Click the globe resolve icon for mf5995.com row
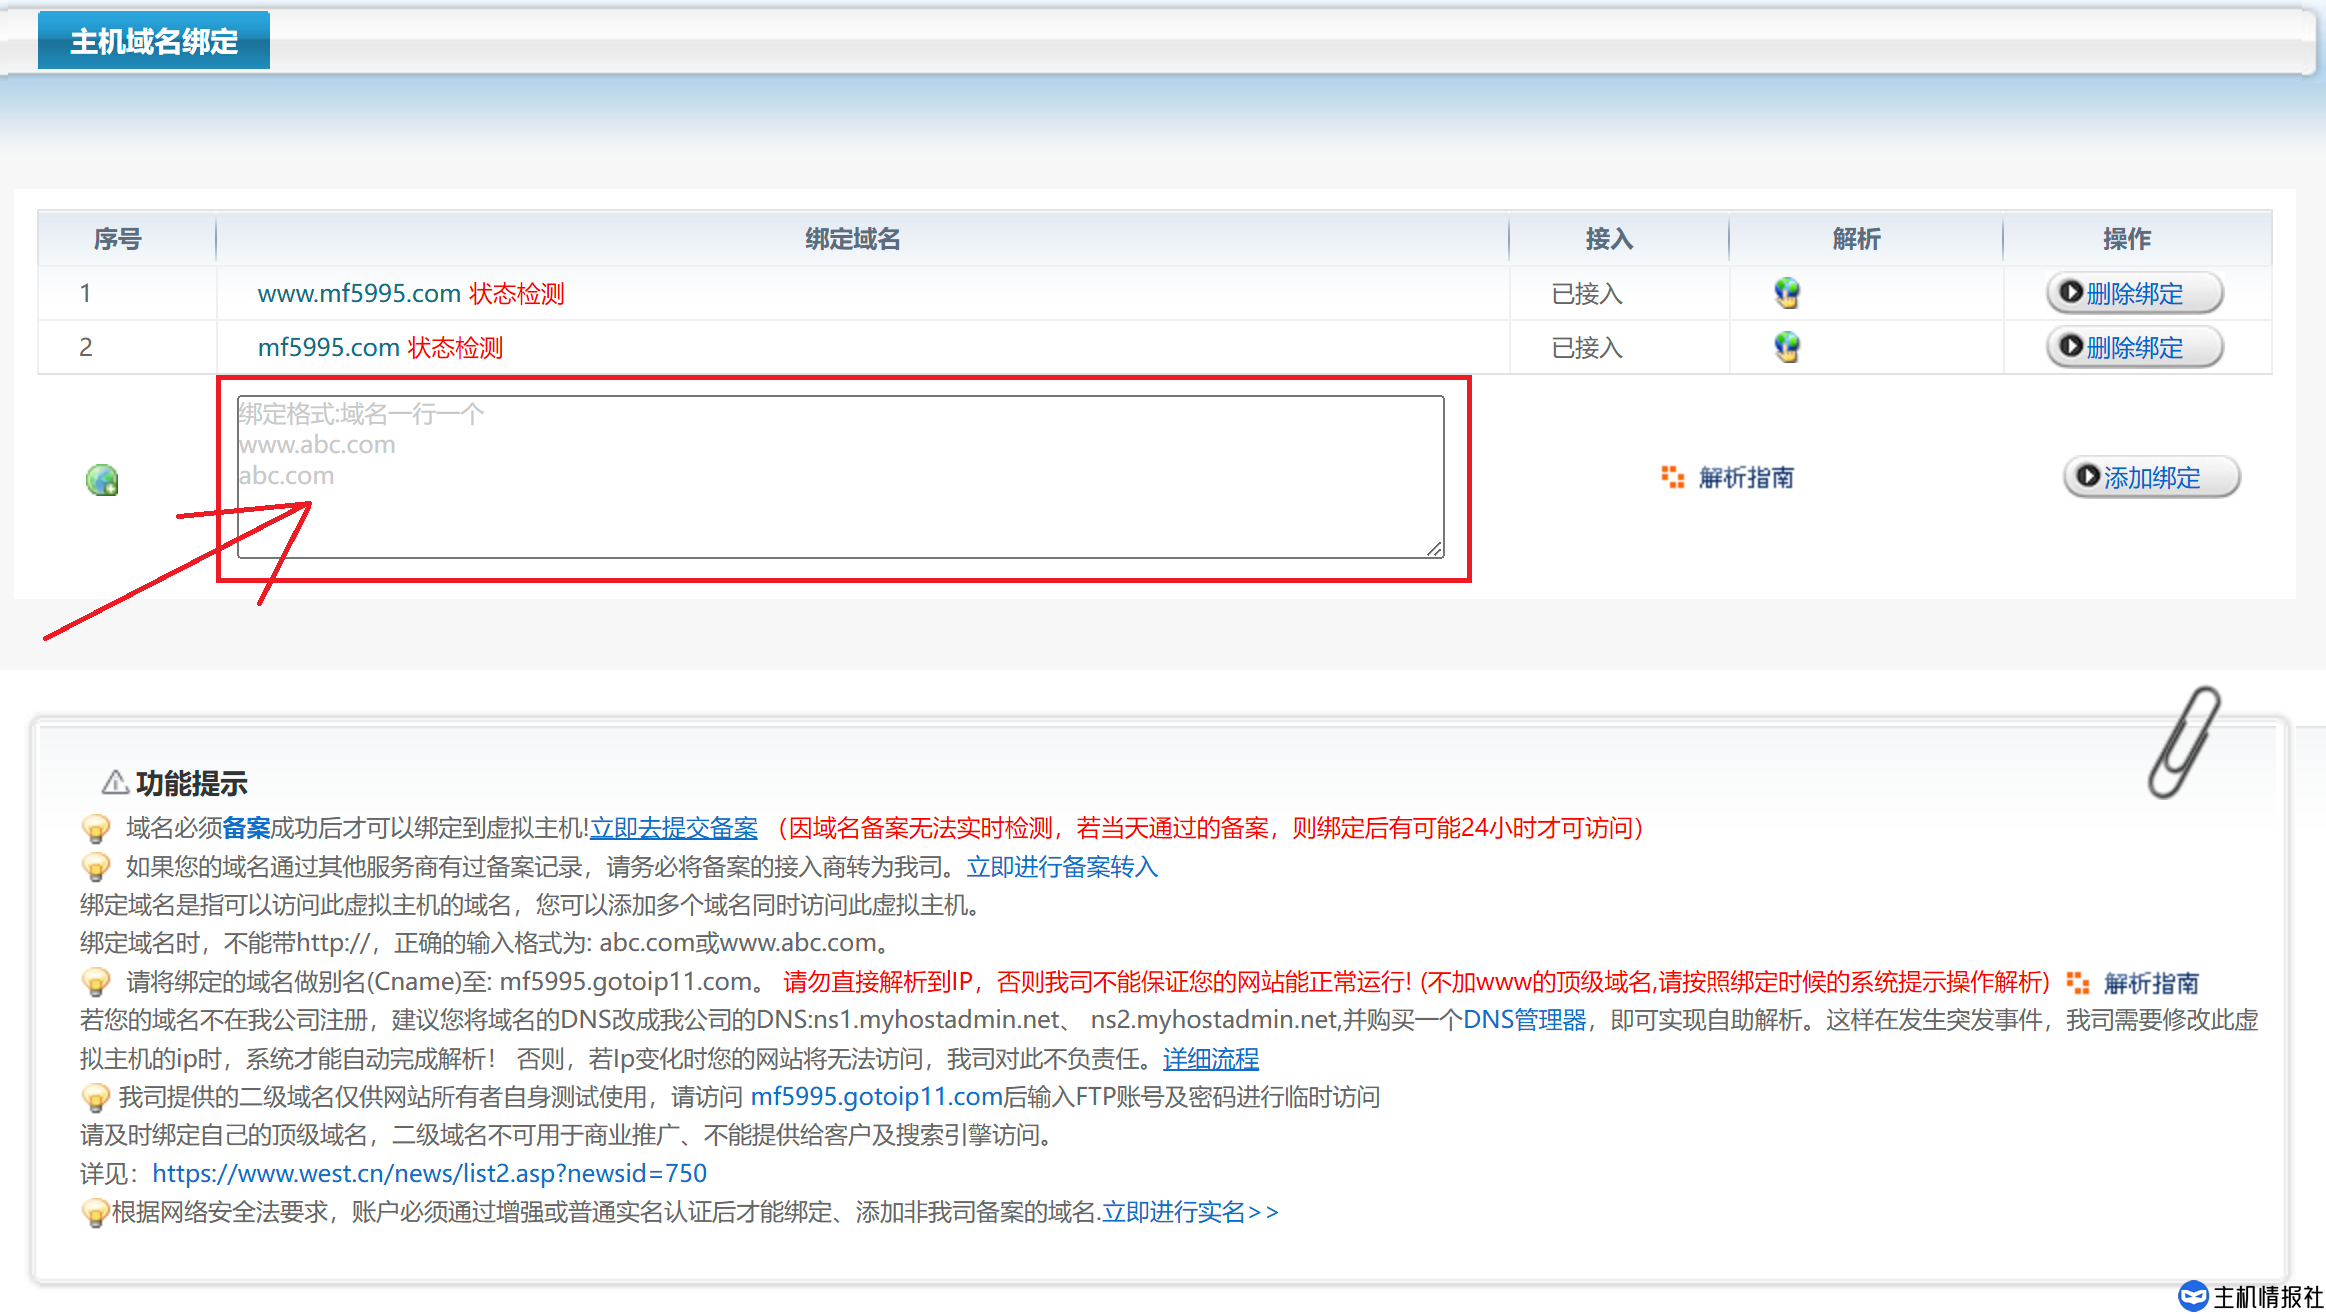Screen dimensions: 2326x1314 click(x=1786, y=347)
